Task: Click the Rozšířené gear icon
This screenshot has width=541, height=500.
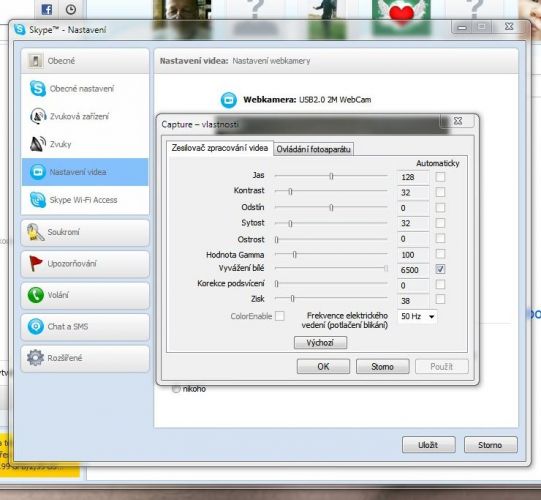Action: (35, 358)
